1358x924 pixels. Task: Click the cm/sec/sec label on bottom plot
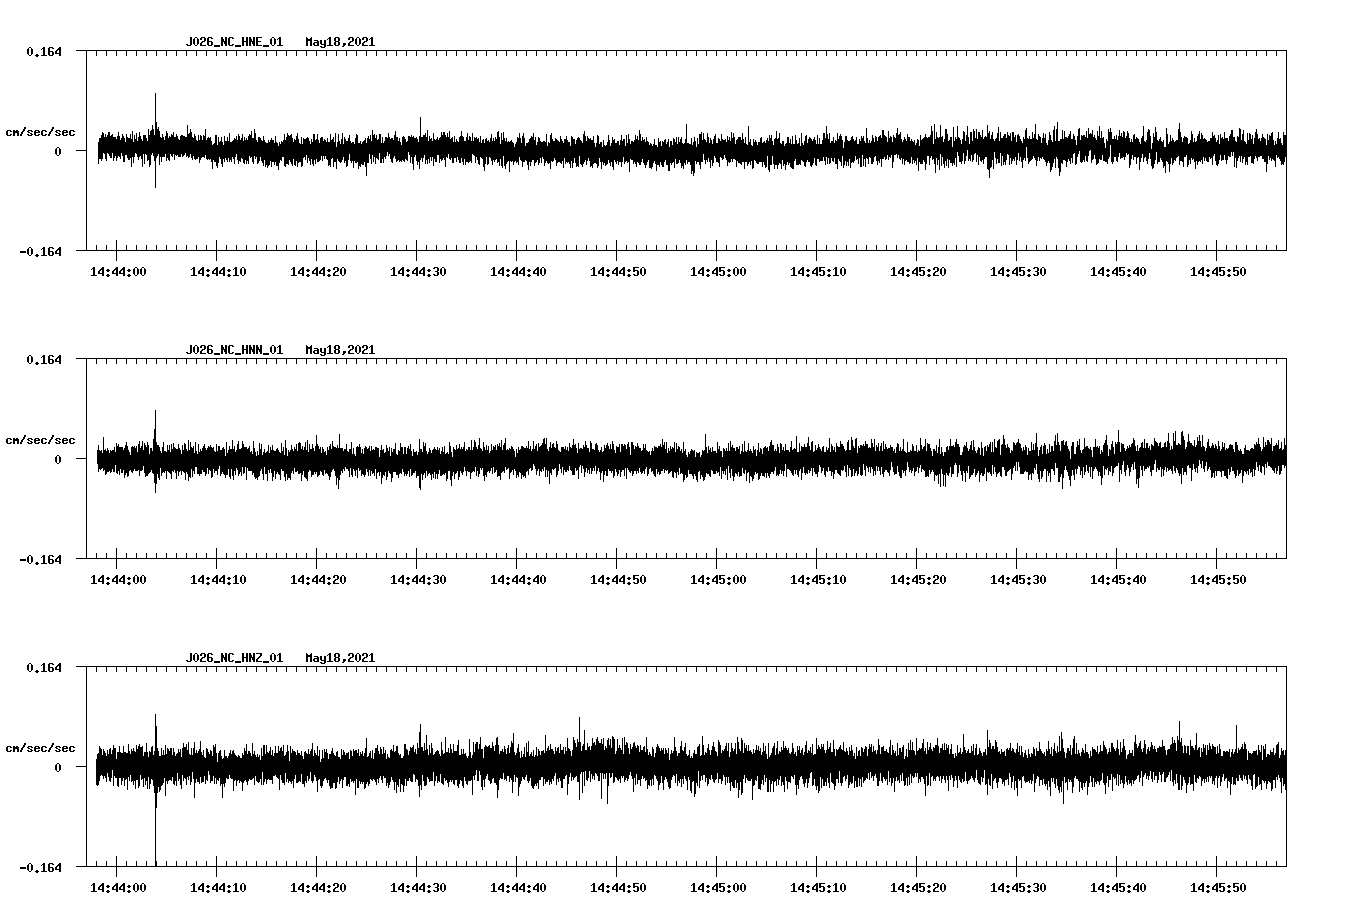point(40,746)
